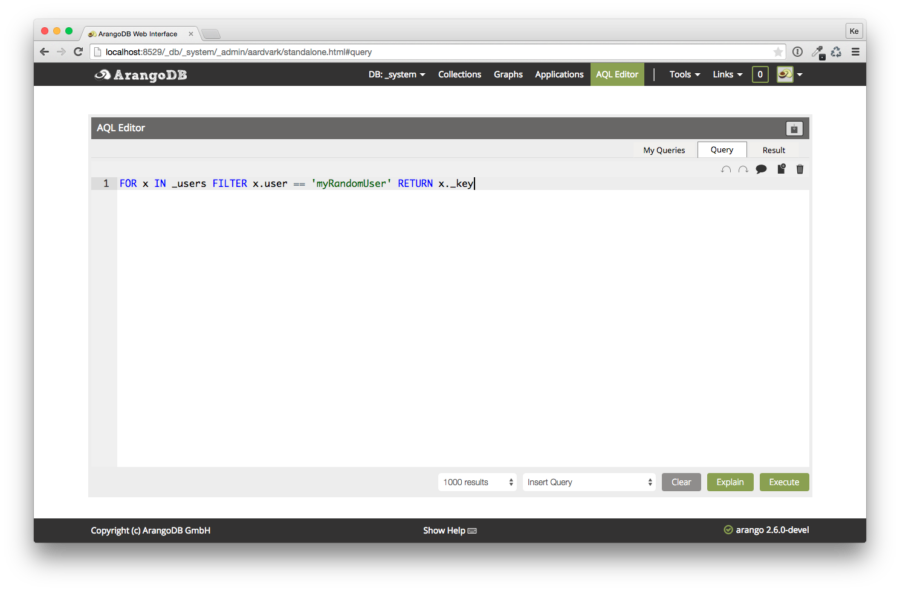Image resolution: width=900 pixels, height=591 pixels.
Task: Click line number 1 in the gutter
Action: pos(106,184)
